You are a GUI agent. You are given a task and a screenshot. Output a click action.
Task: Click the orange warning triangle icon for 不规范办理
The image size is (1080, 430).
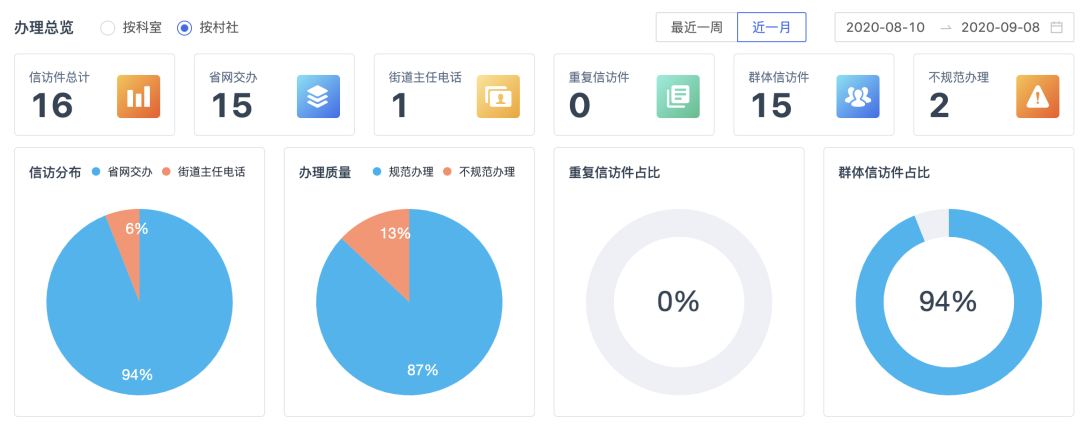click(1037, 96)
